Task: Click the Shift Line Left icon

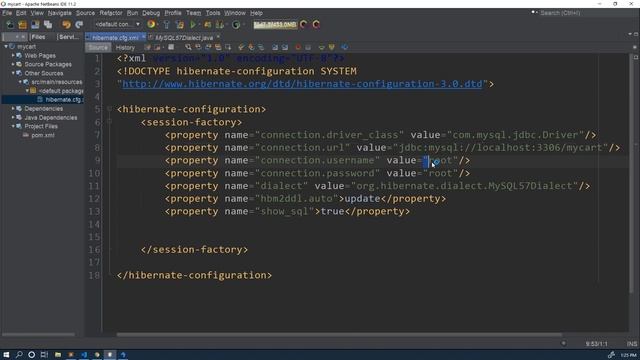Action: click(275, 47)
